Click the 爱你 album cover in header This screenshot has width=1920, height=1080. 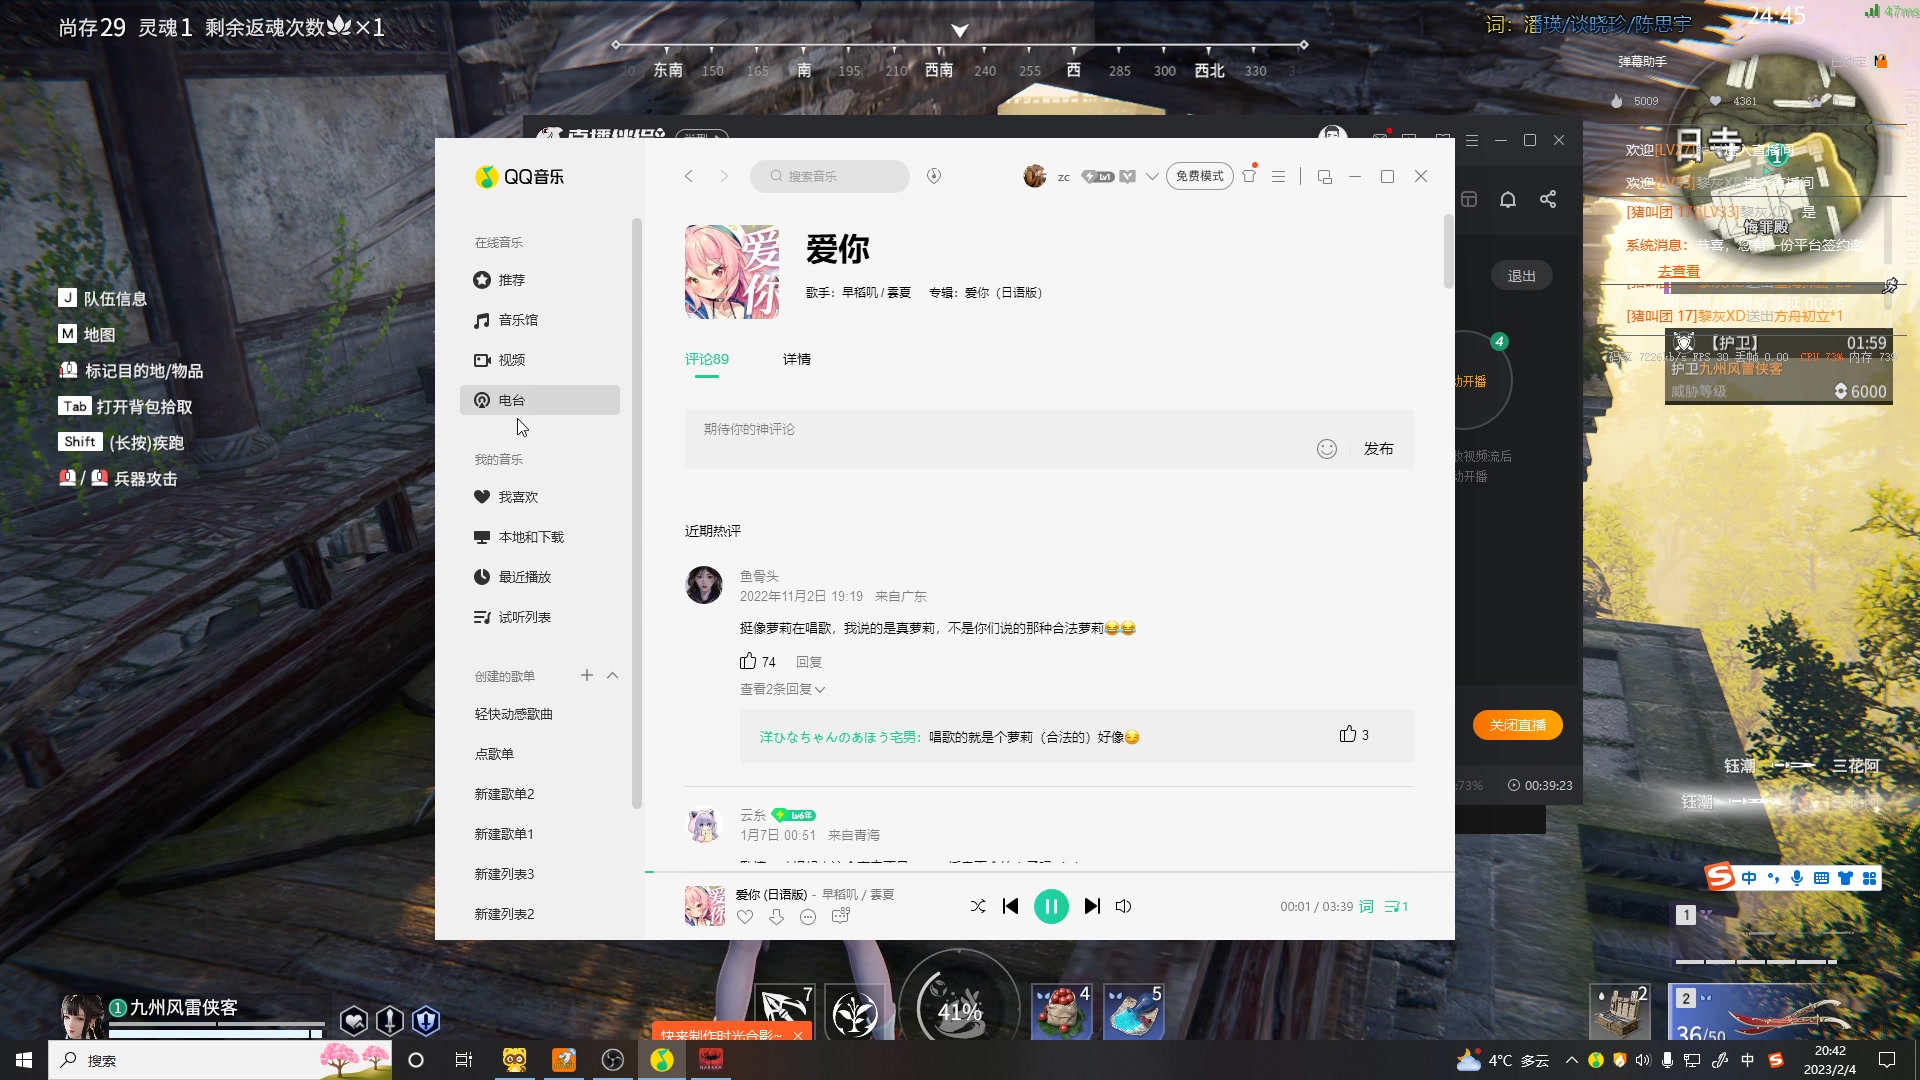732,272
